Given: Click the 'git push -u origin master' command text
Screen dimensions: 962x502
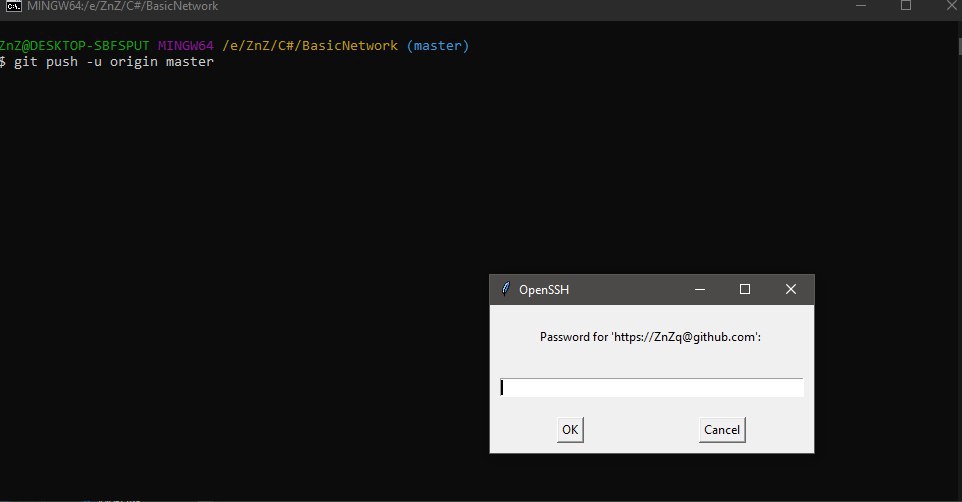Looking at the screenshot, I should [114, 61].
